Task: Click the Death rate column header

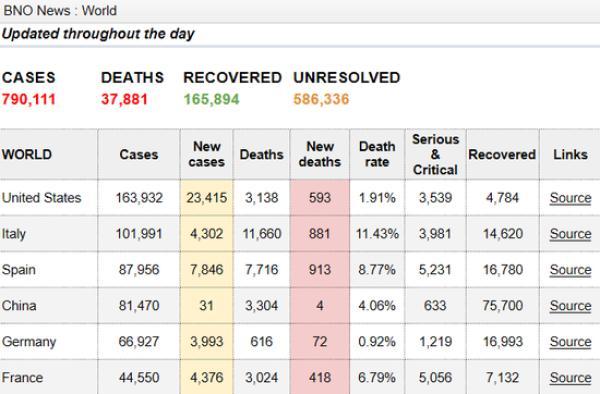Action: (x=377, y=154)
